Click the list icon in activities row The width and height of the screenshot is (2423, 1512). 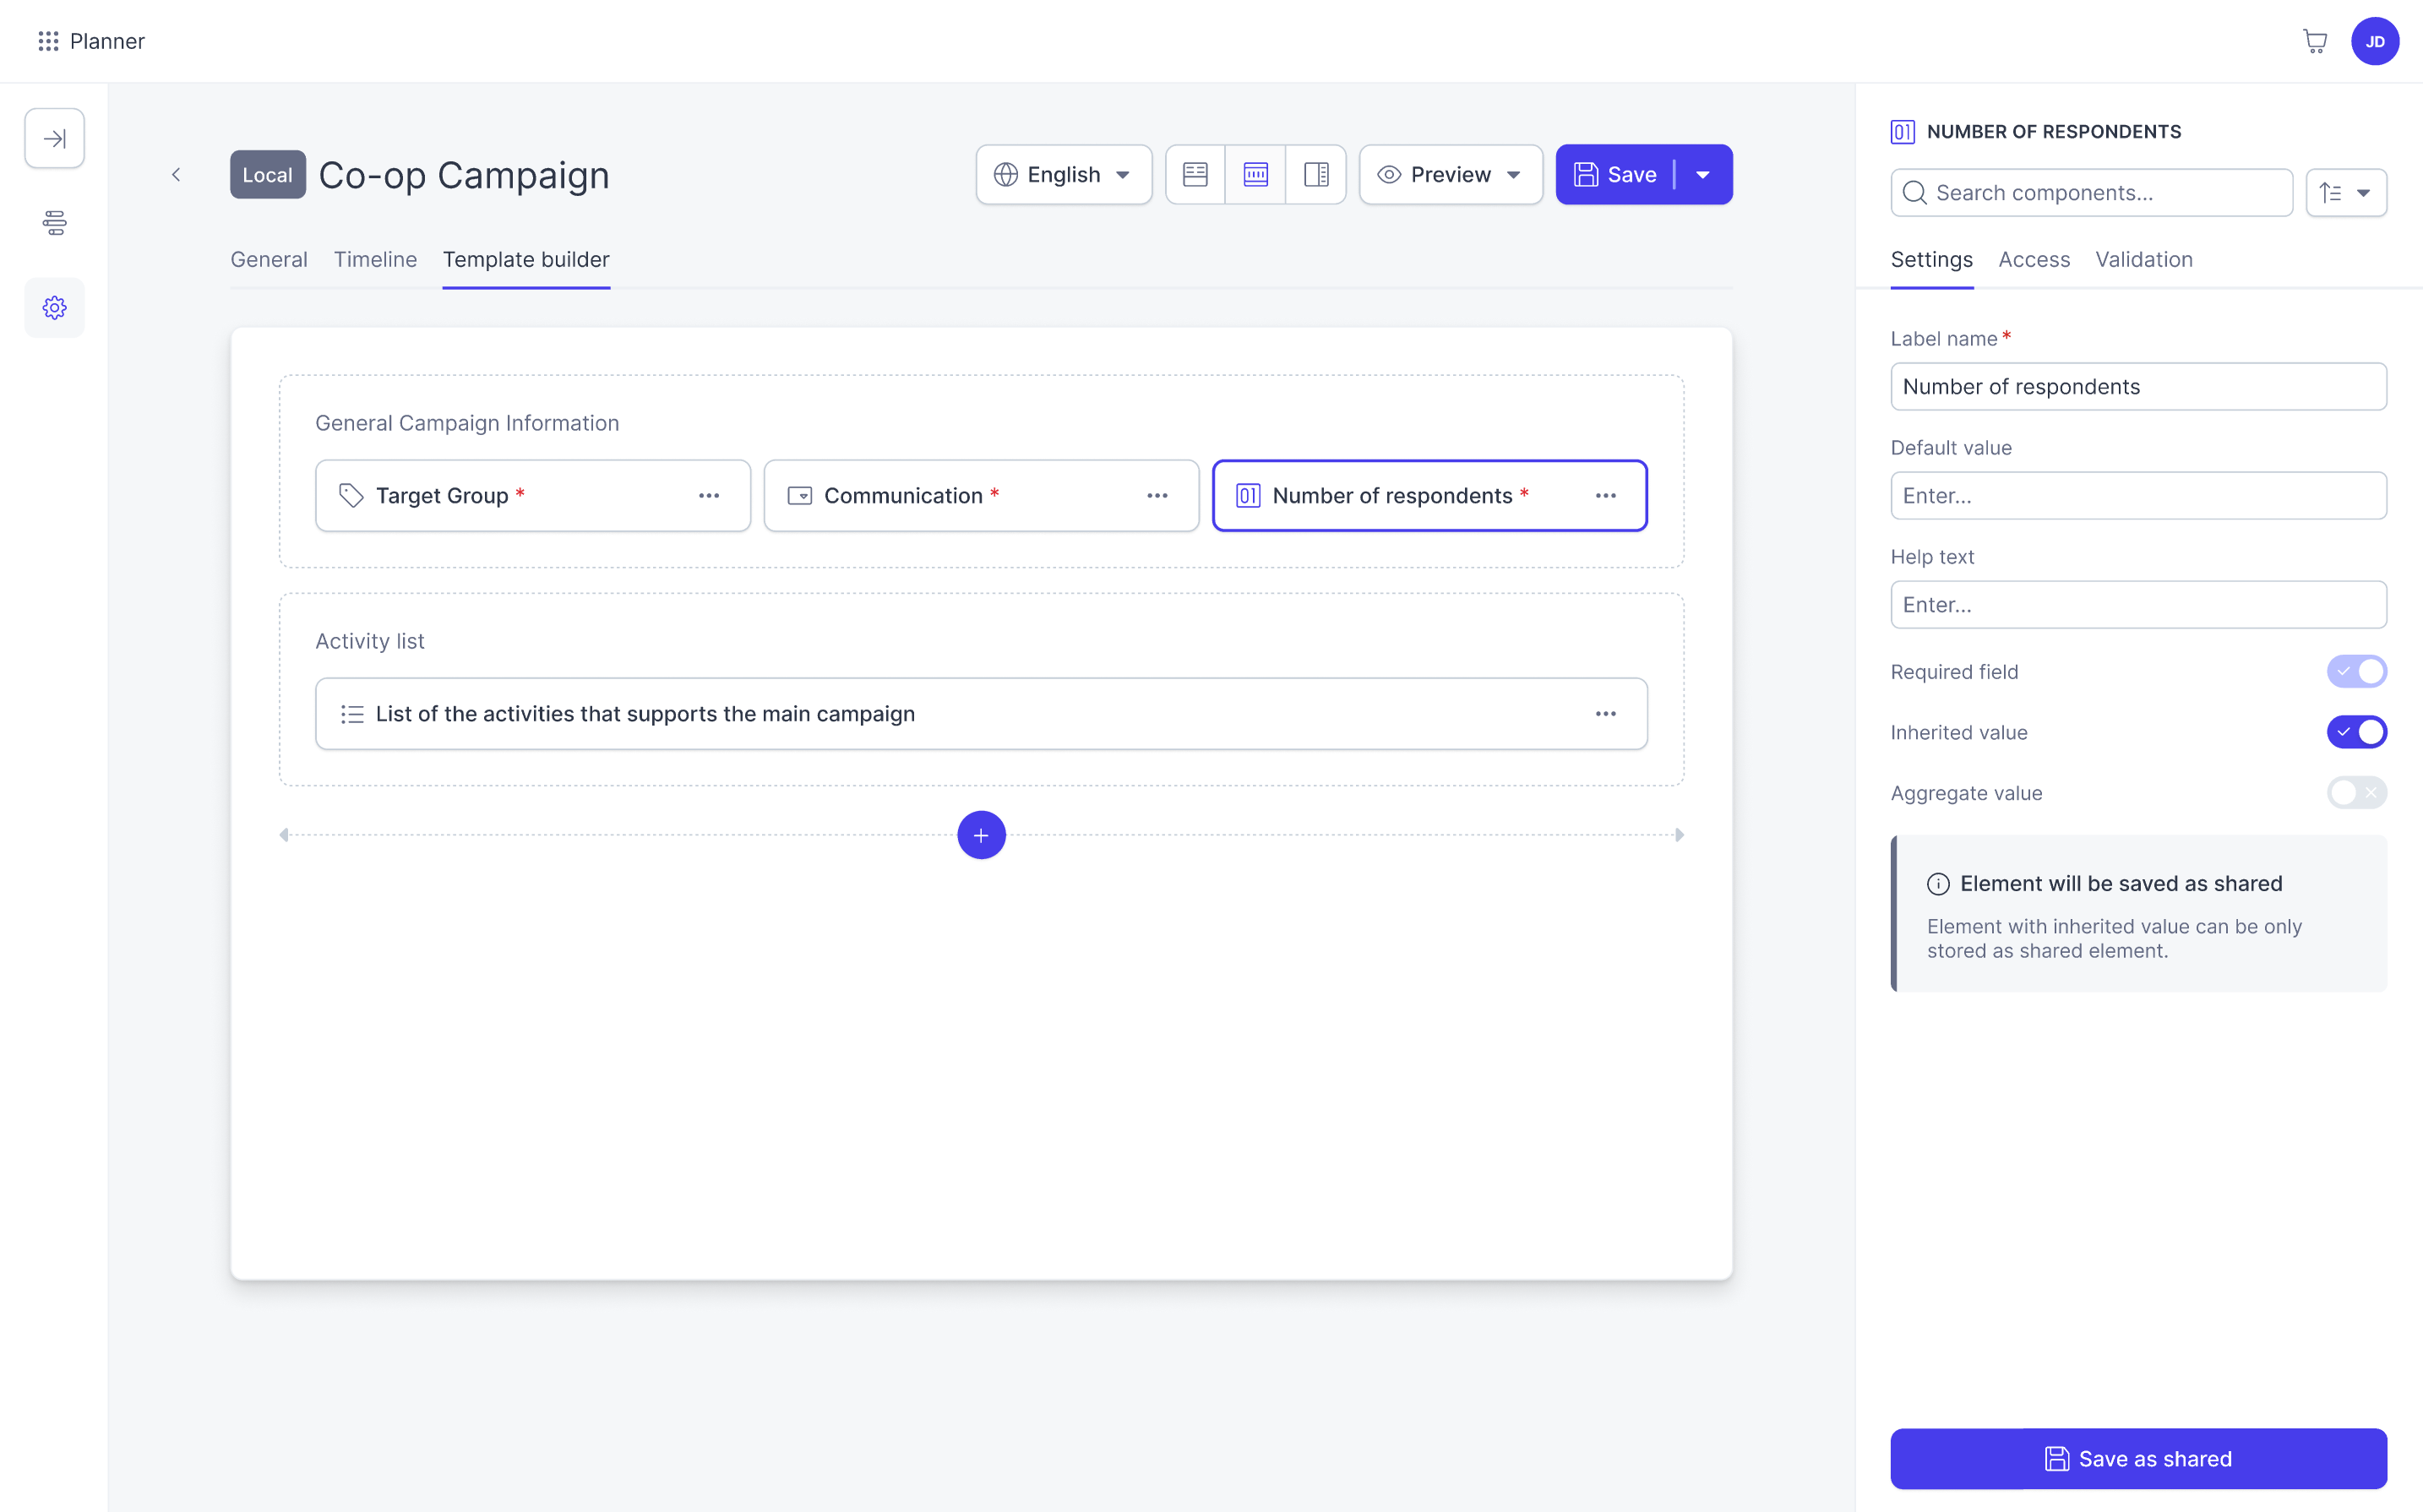click(351, 714)
